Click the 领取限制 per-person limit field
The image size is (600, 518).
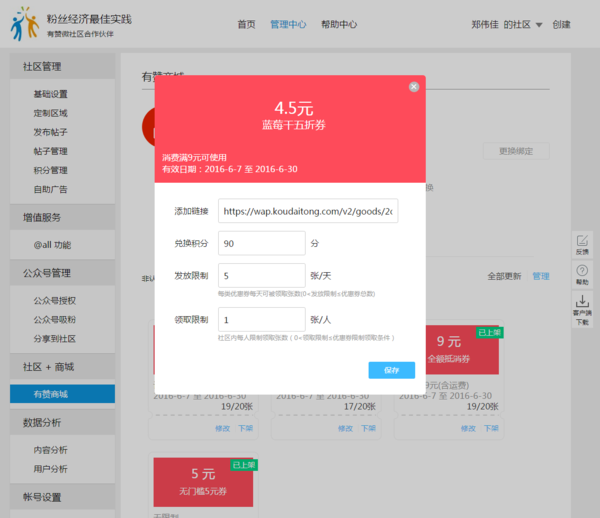(262, 319)
